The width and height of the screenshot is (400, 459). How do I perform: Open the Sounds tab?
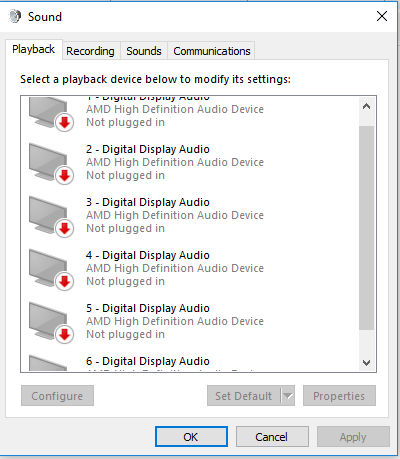pos(144,51)
